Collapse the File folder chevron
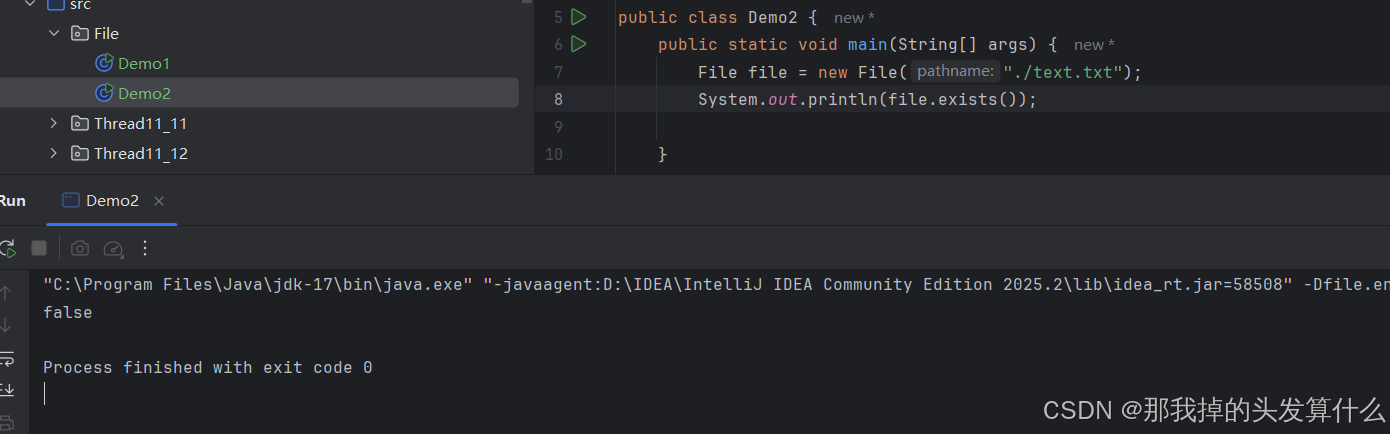The width and height of the screenshot is (1390, 434). (54, 34)
